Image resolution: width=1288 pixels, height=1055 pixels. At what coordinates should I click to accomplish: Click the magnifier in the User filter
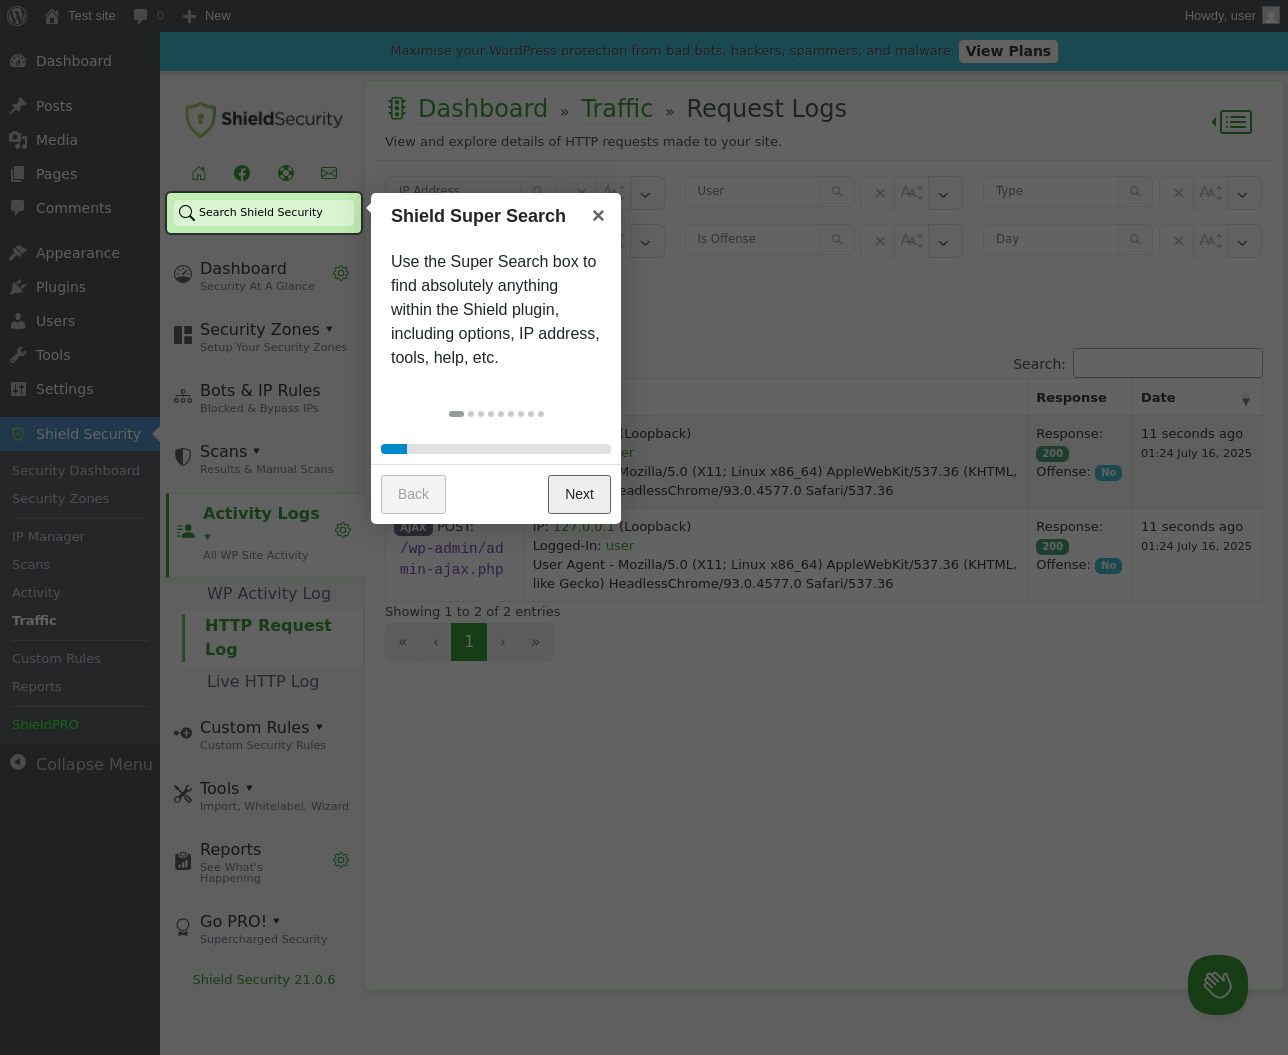coord(837,191)
